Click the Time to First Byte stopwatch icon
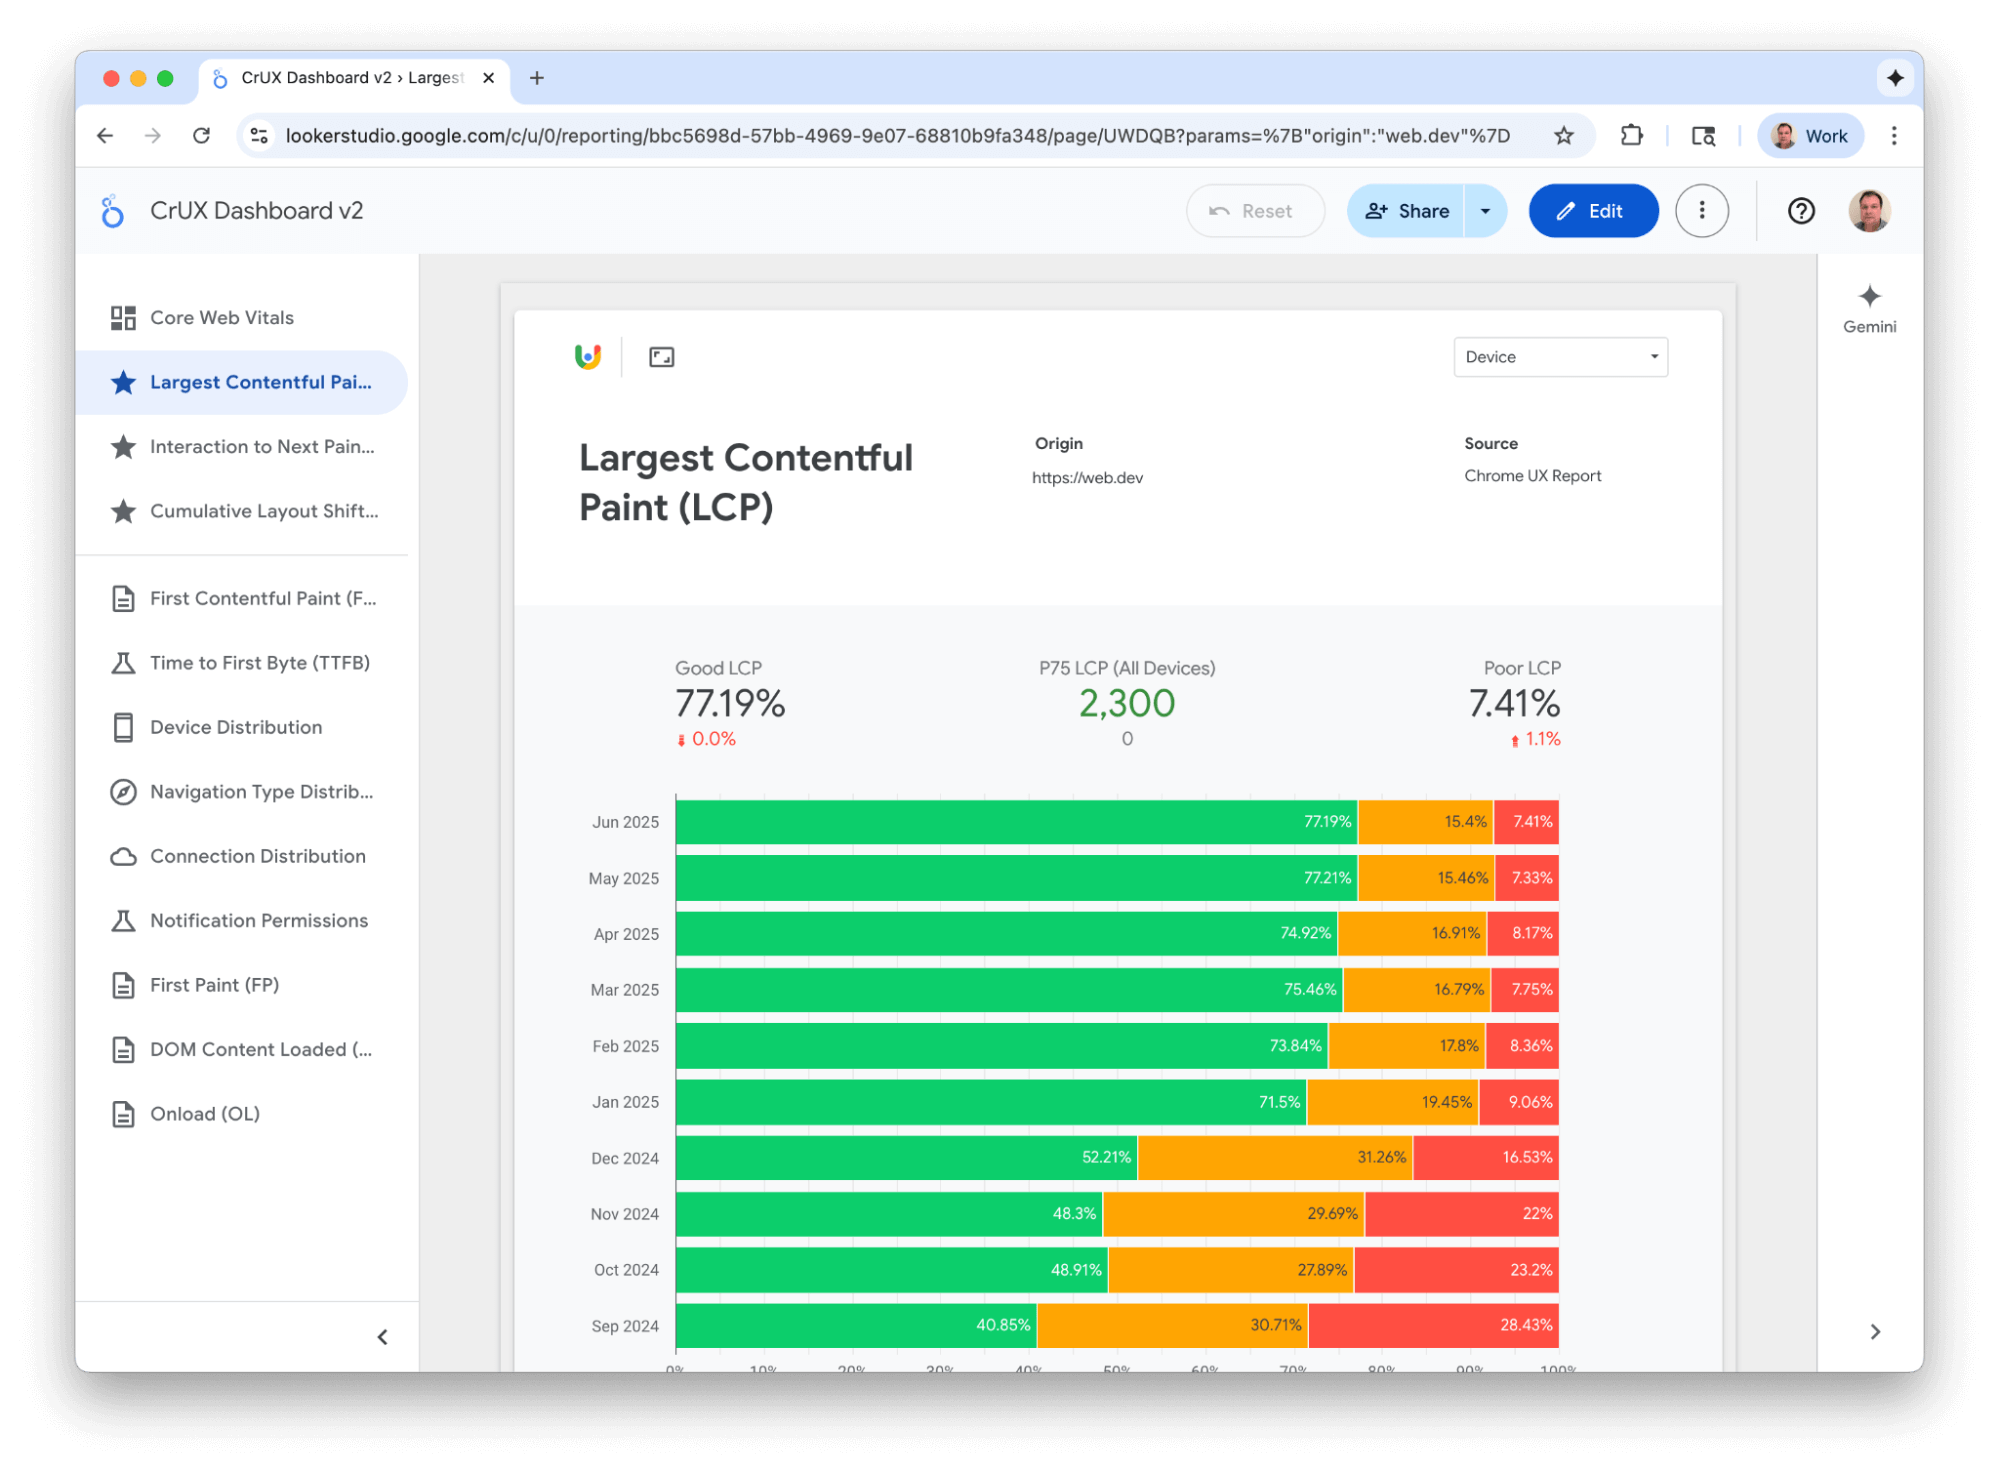Screen dimensions: 1999x1471 coord(123,662)
